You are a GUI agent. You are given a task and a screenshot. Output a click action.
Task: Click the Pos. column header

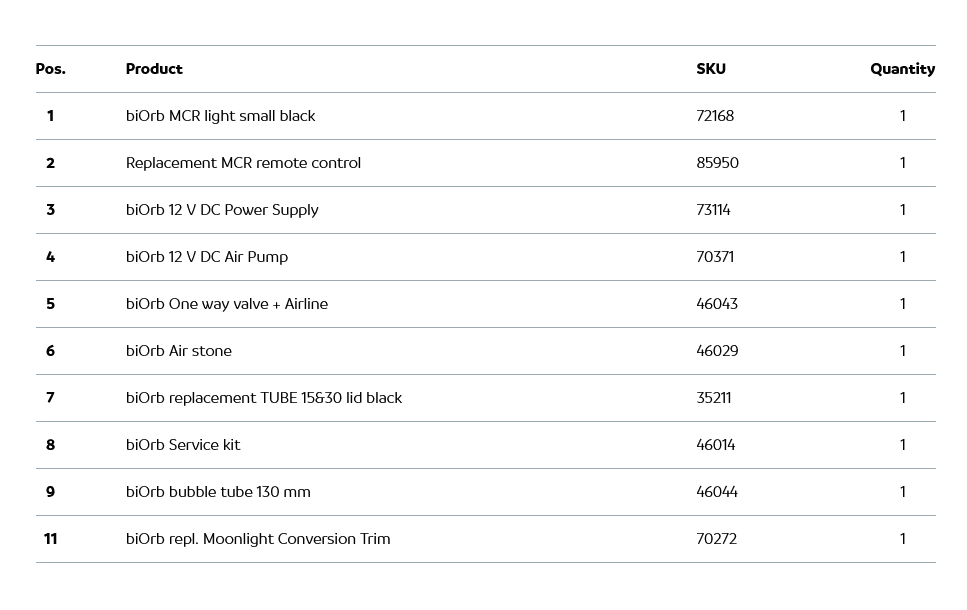(x=50, y=69)
